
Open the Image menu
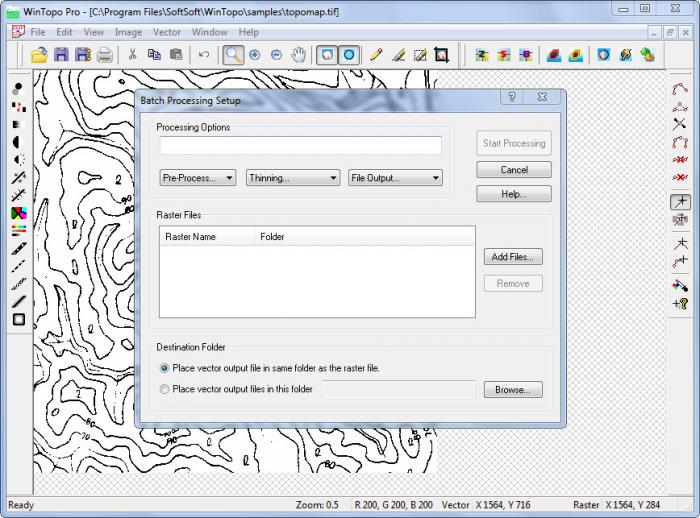(128, 32)
